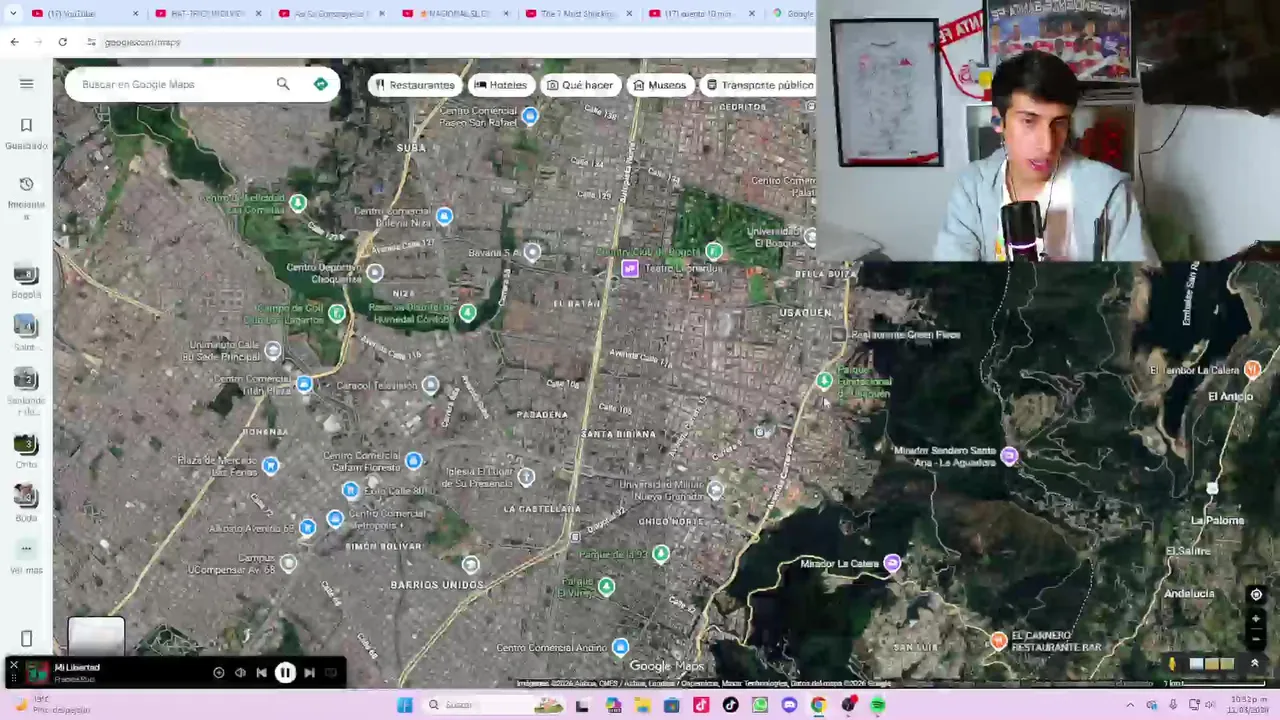Open the Google Maps hamburger menu
Viewport: 1280px width, 720px height.
point(27,84)
